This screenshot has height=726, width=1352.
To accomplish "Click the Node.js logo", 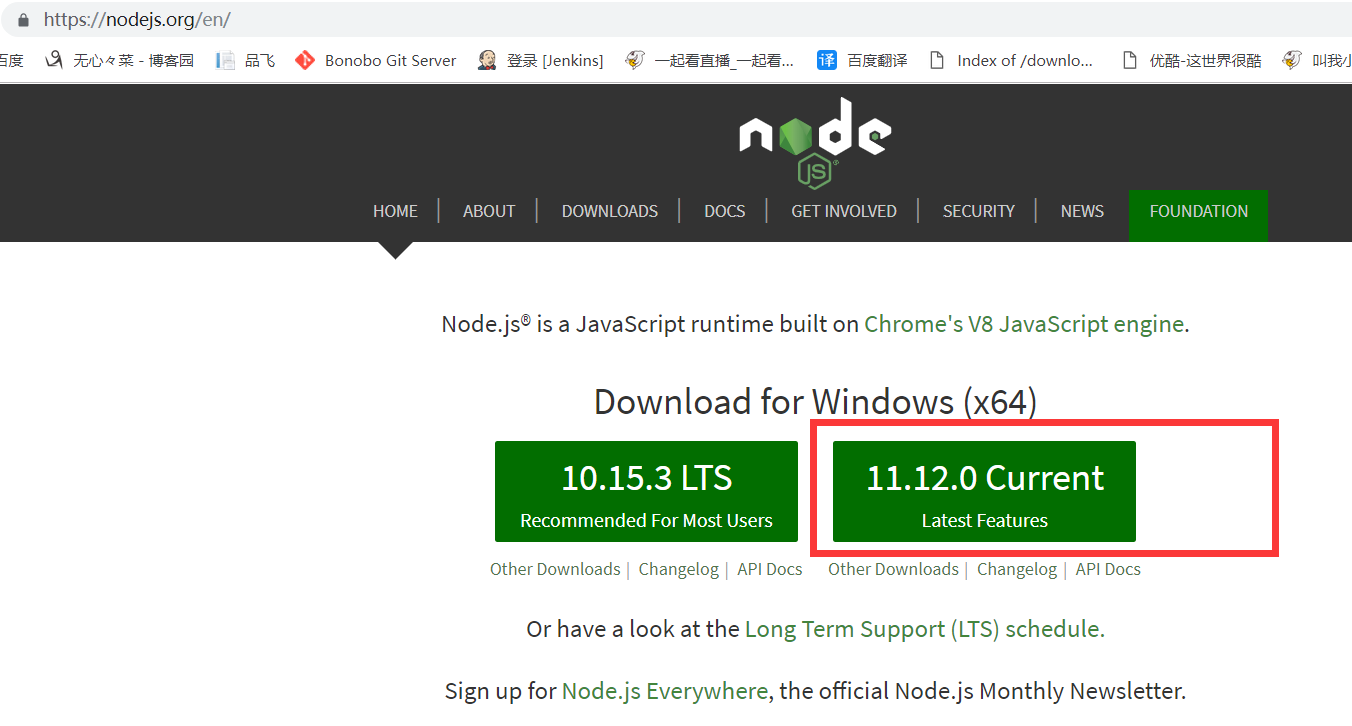I will [816, 142].
